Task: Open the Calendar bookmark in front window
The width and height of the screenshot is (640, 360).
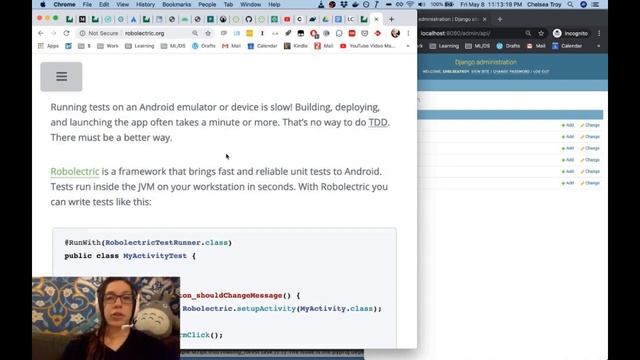Action: click(262, 46)
